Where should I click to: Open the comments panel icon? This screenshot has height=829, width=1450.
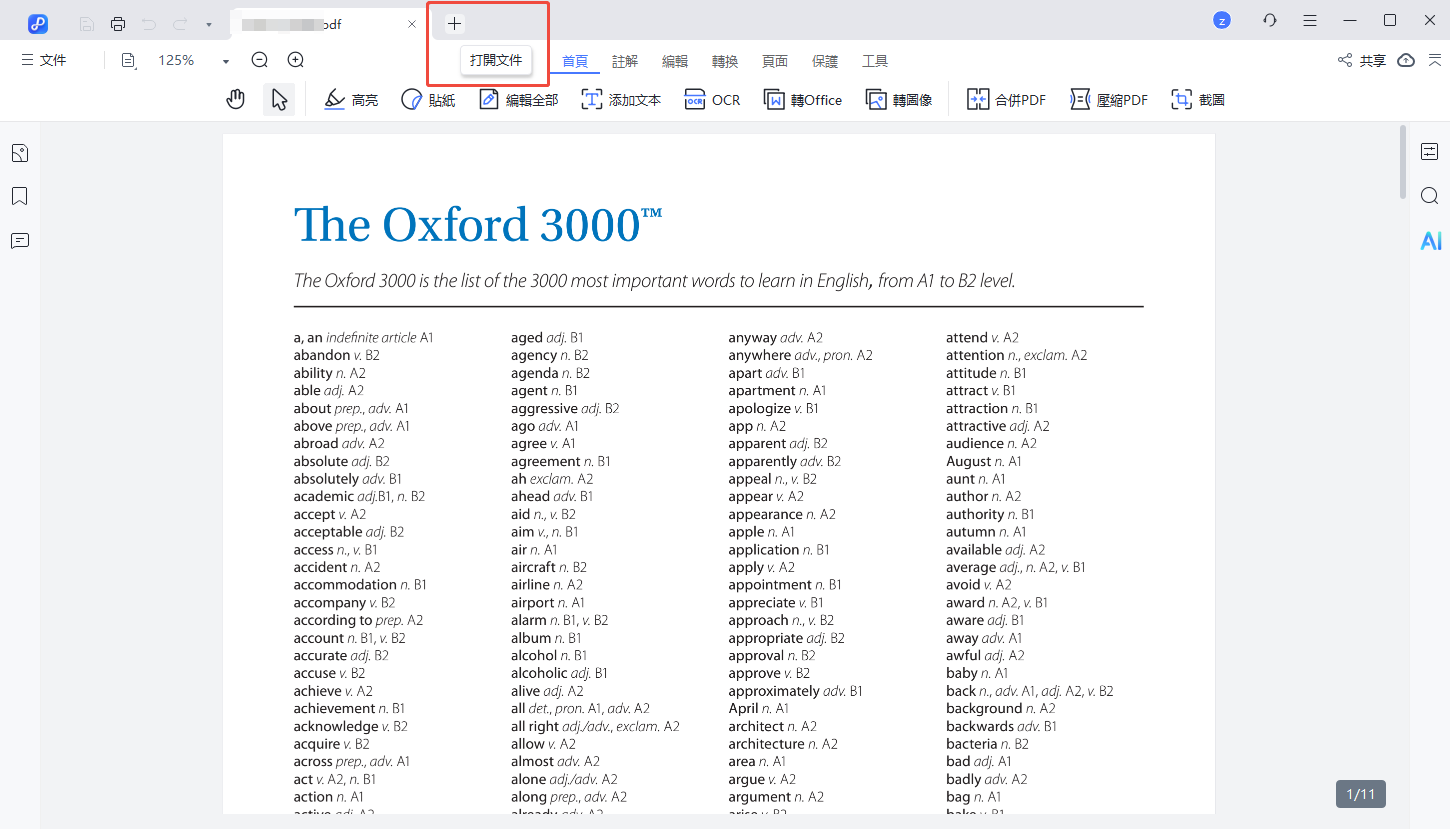click(20, 240)
